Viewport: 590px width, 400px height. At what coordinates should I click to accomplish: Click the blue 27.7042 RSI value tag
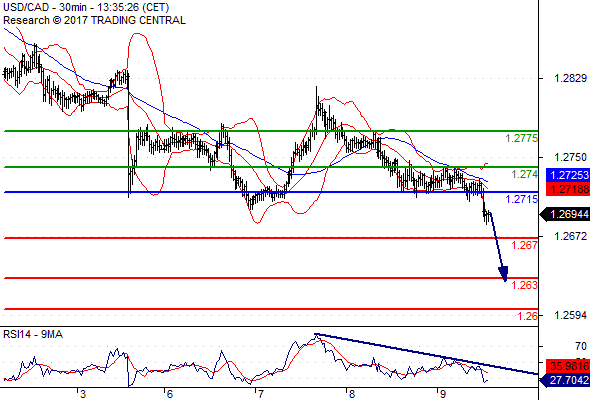(565, 380)
